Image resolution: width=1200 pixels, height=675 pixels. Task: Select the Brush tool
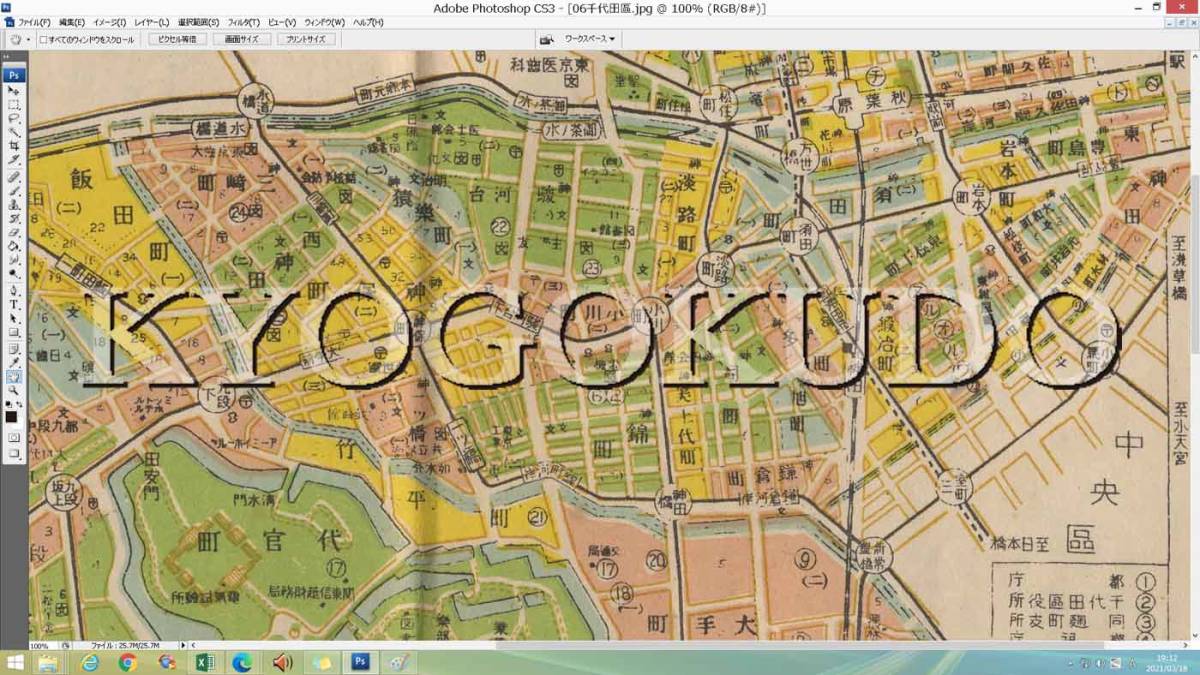pyautogui.click(x=14, y=190)
